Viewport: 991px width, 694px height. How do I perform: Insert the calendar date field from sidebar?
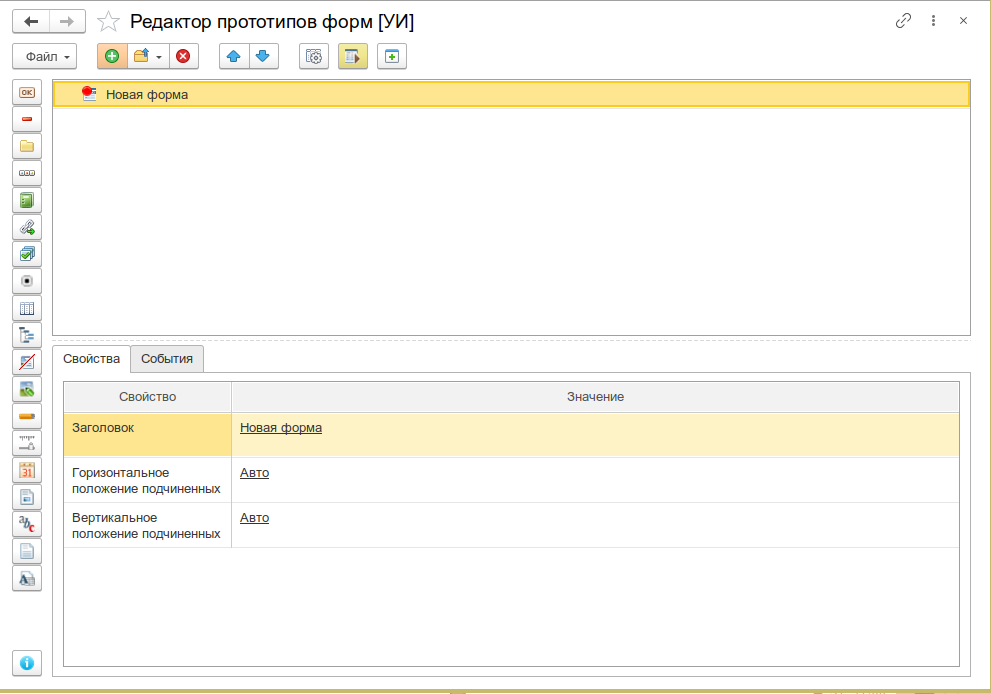pos(27,470)
